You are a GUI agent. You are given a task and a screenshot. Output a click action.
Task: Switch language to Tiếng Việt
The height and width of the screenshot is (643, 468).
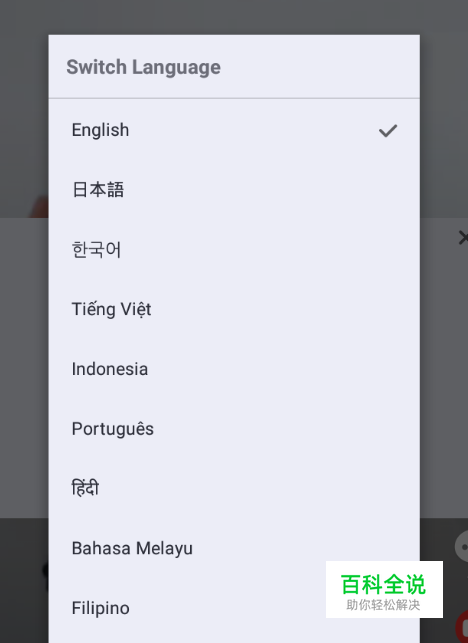click(x=234, y=309)
